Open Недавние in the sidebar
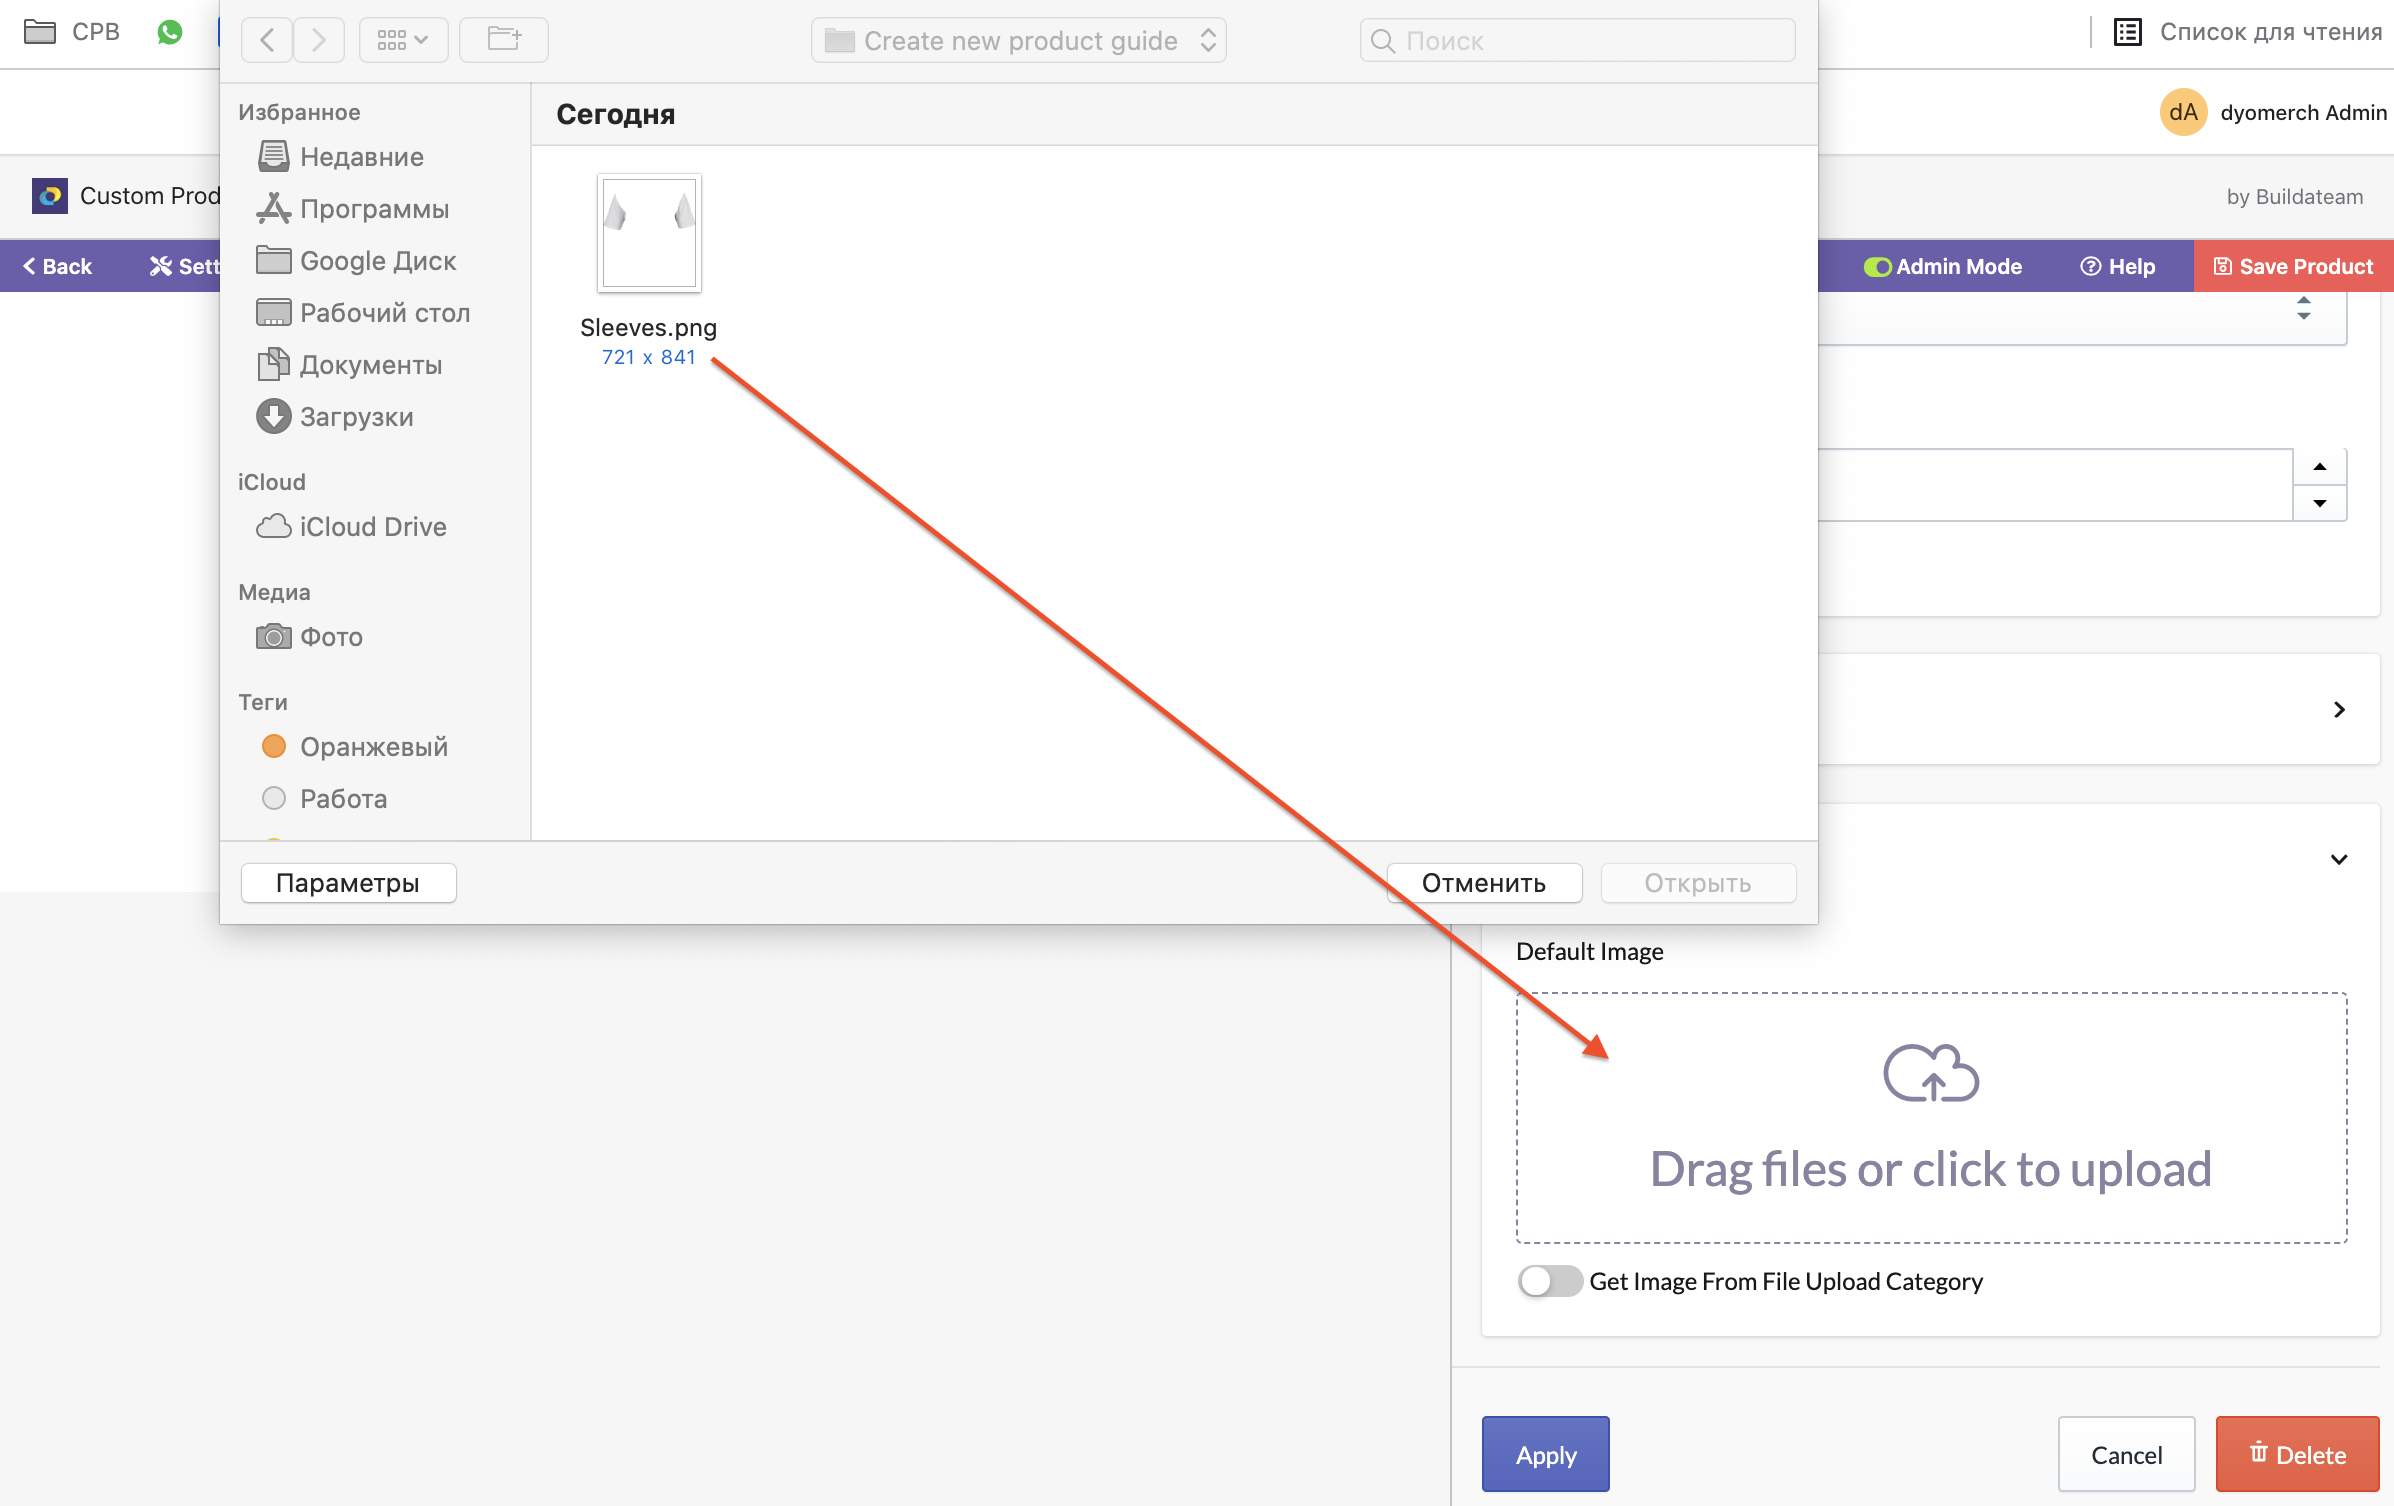This screenshot has width=2394, height=1506. pos(341,157)
